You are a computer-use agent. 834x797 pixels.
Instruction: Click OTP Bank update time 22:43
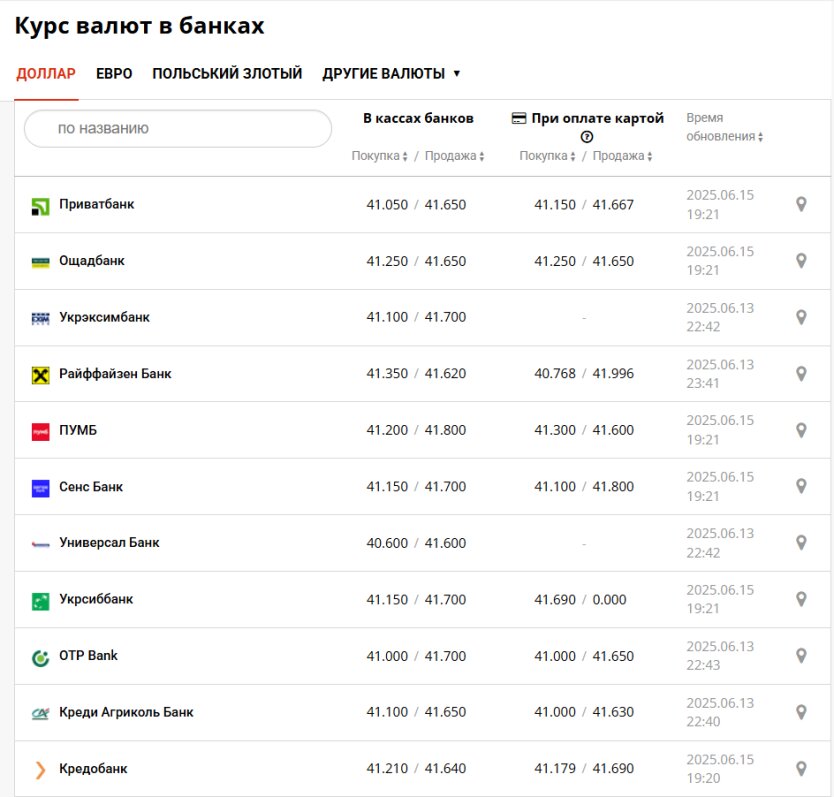703,665
